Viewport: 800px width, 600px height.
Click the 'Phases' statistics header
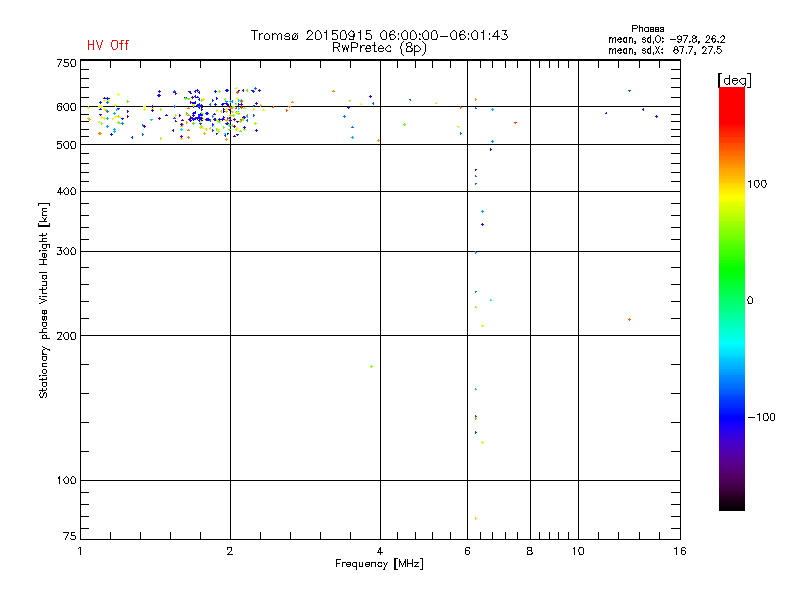pos(647,29)
